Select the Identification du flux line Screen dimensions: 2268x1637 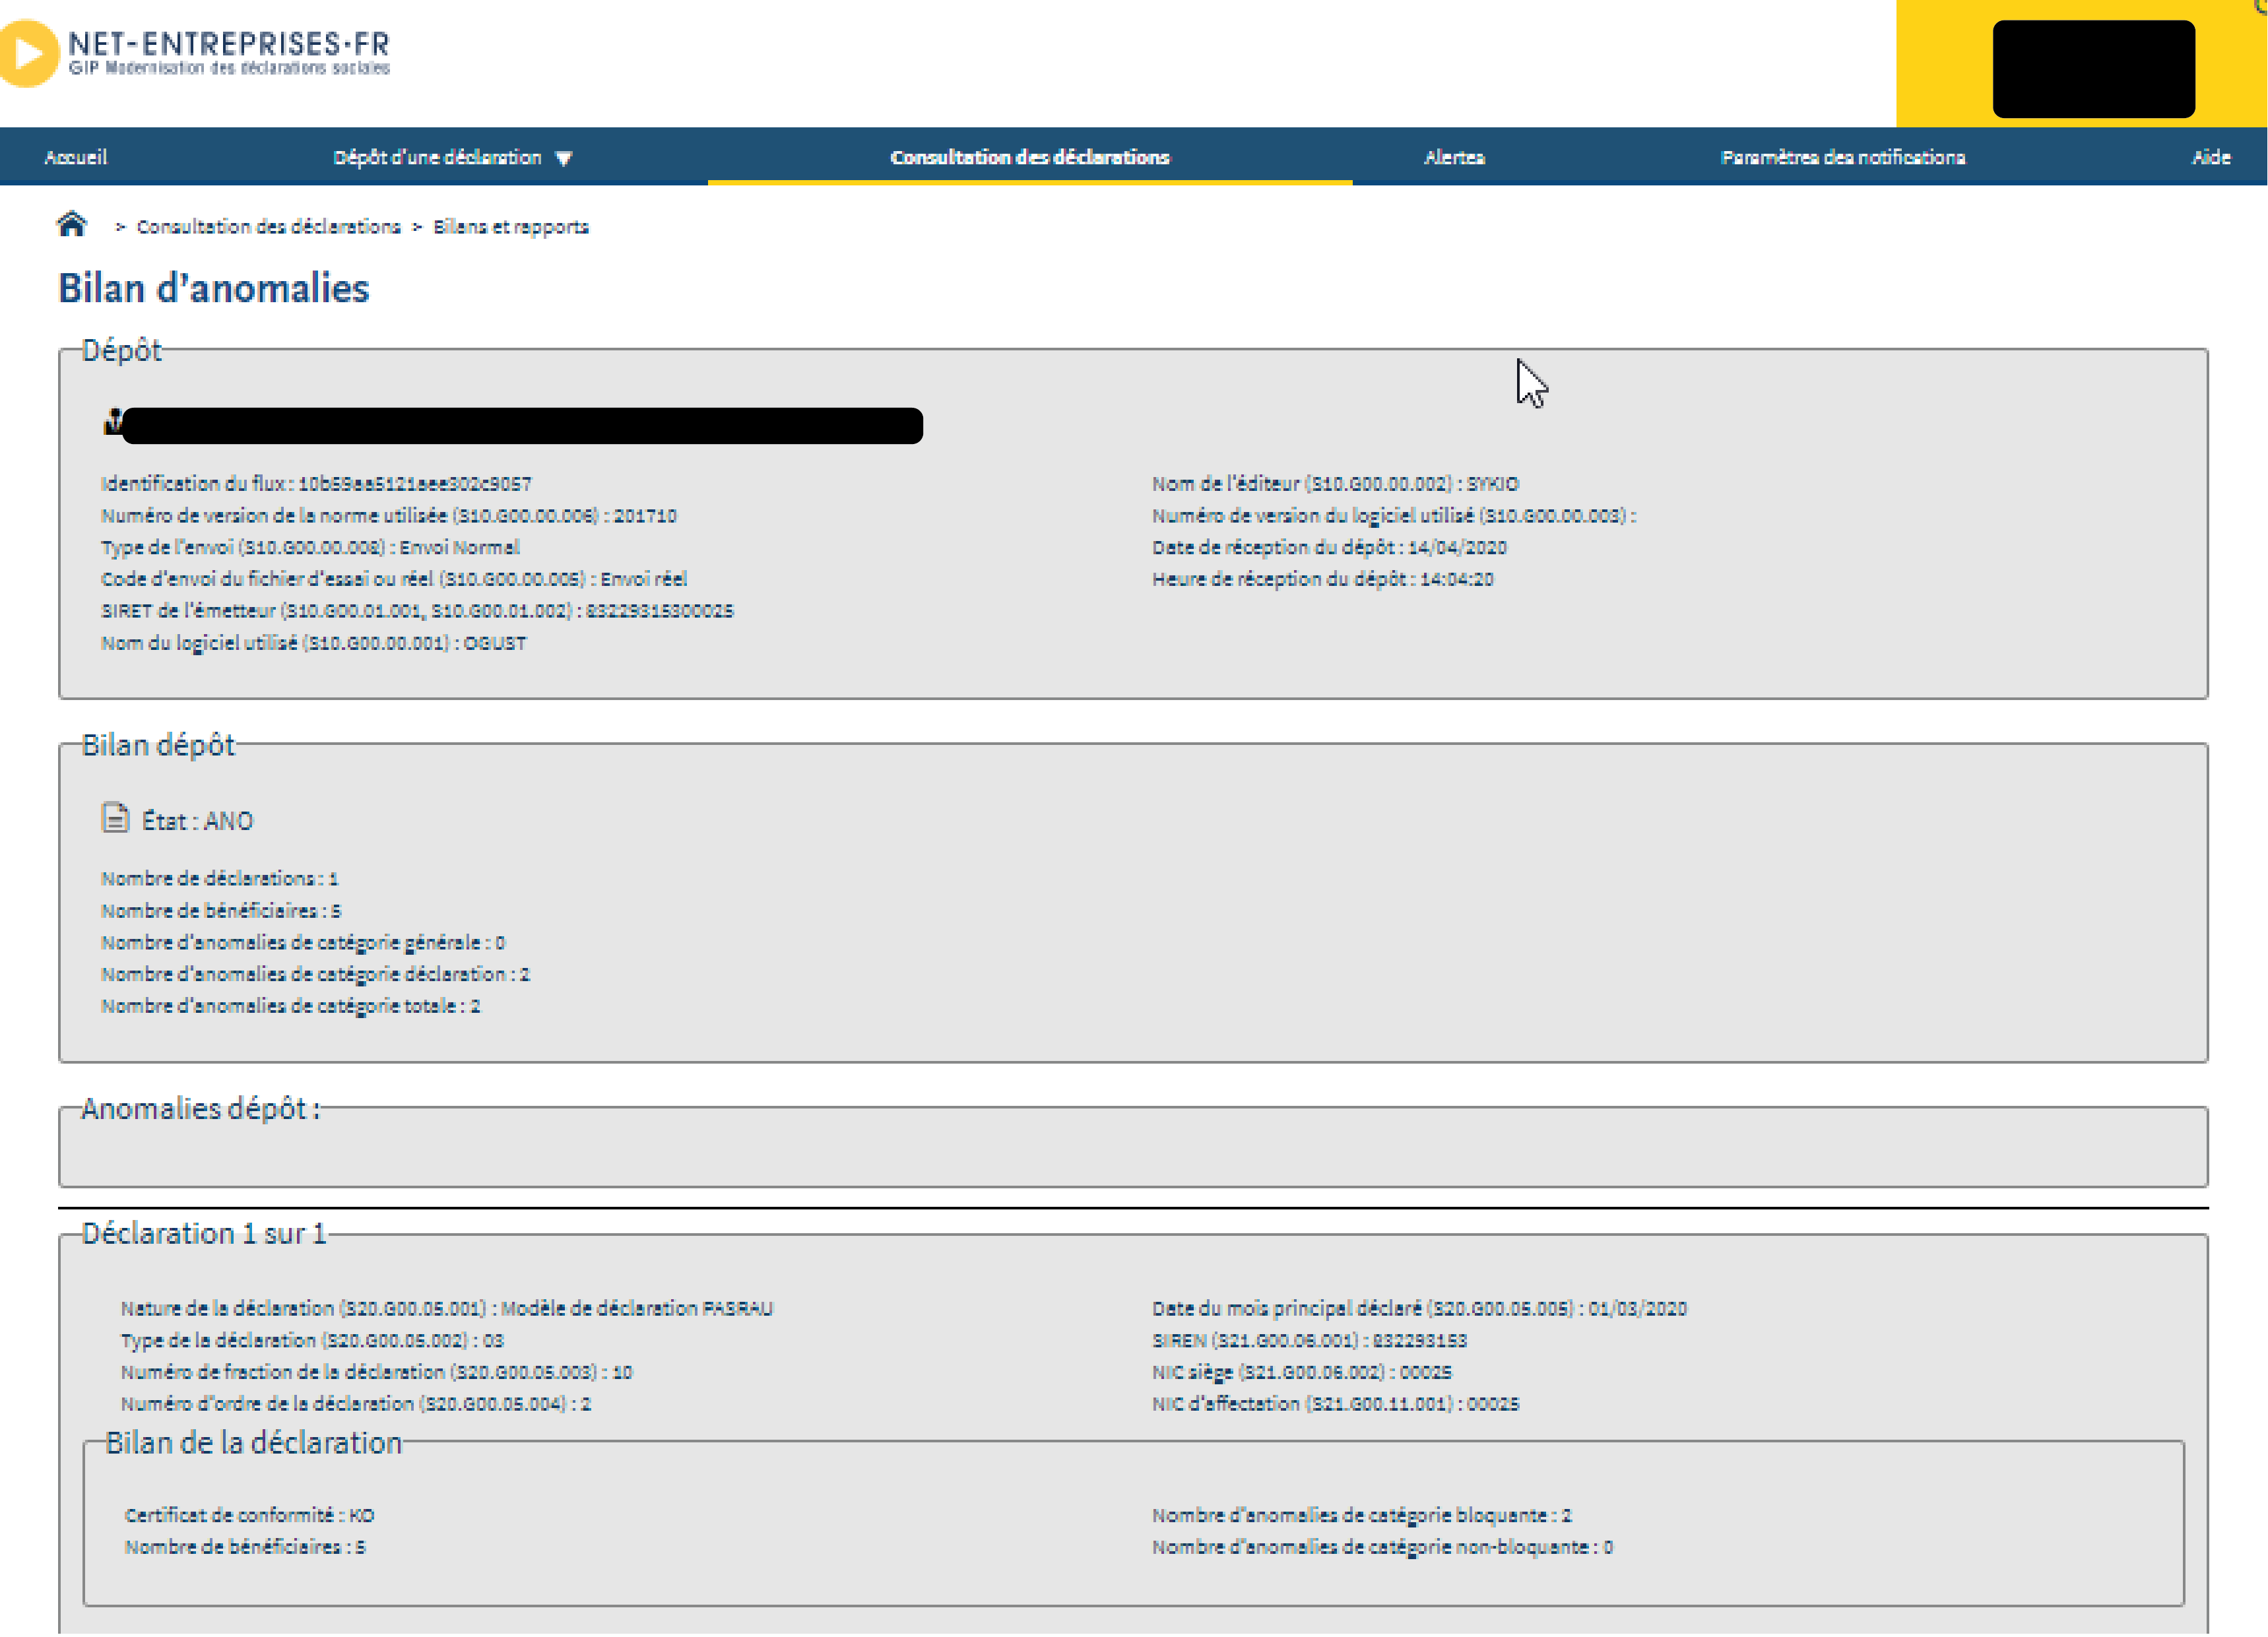coord(316,484)
